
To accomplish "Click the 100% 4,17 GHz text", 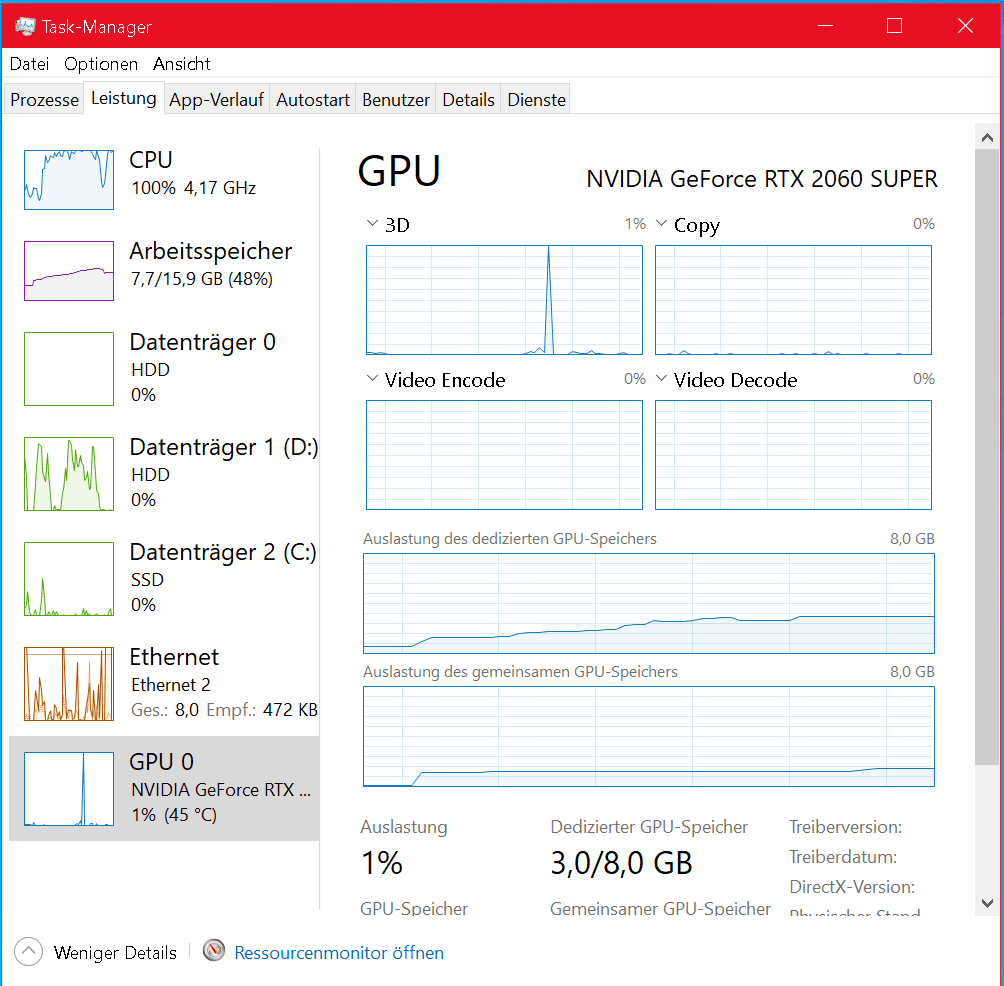I will (193, 188).
